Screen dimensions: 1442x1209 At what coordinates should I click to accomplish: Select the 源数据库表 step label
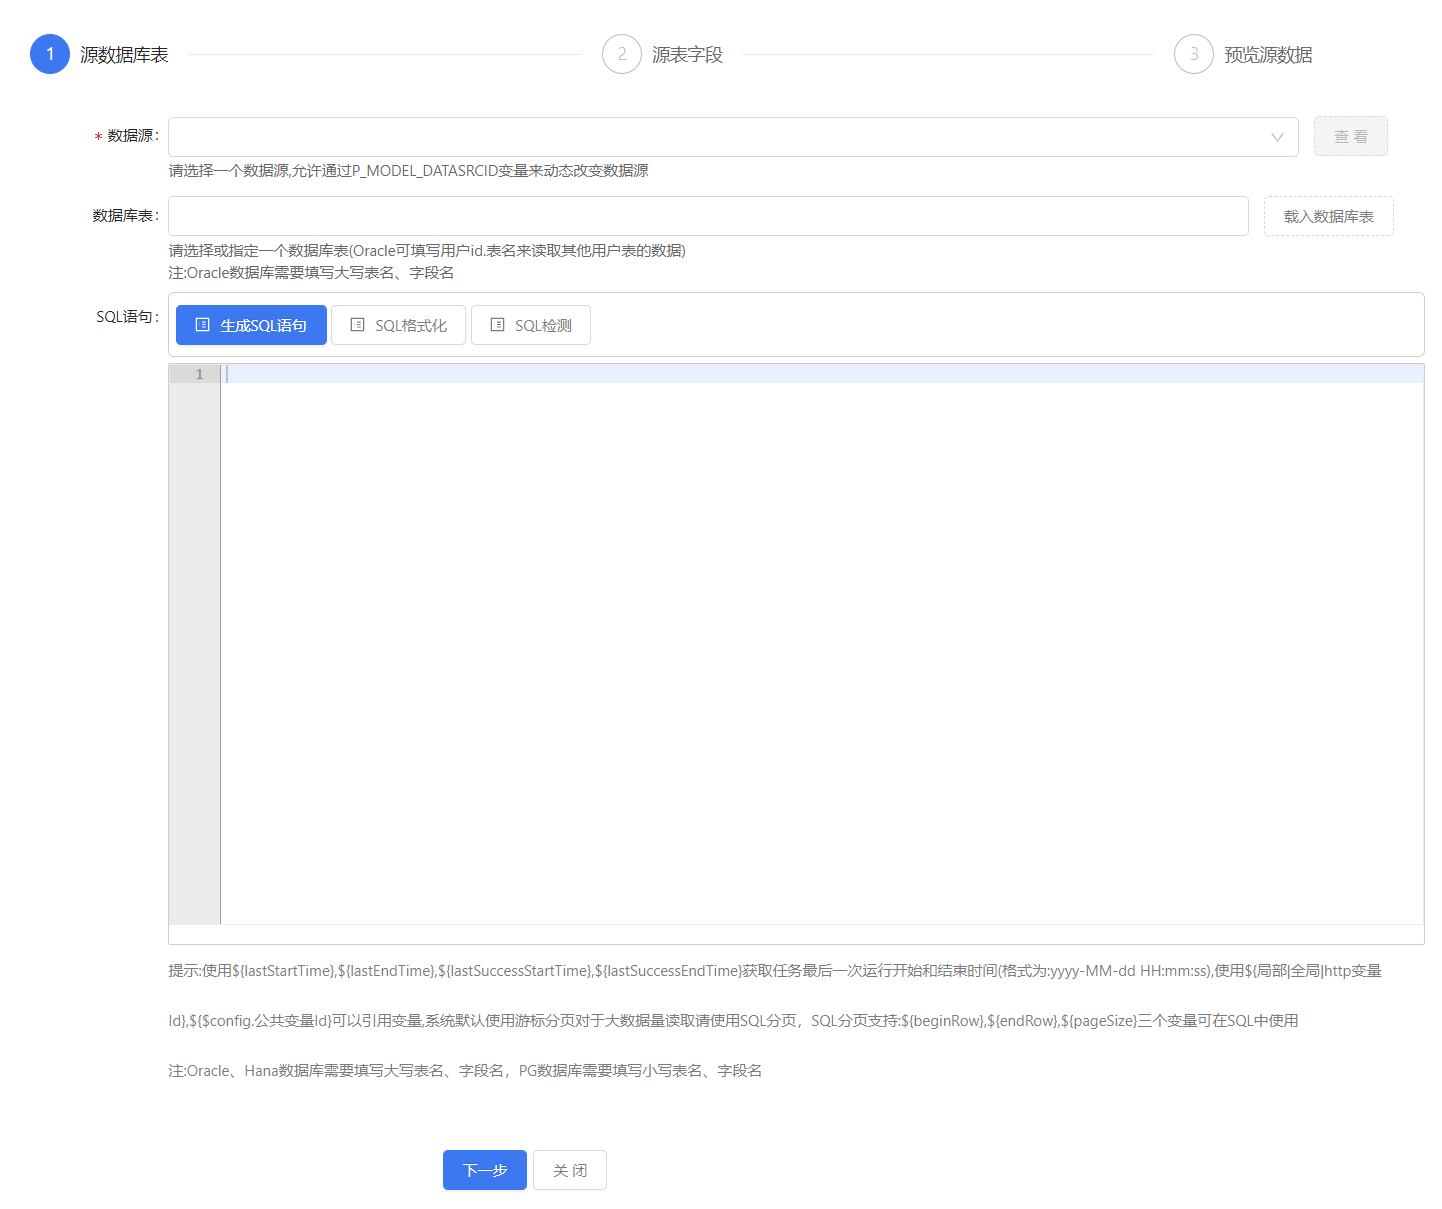124,55
